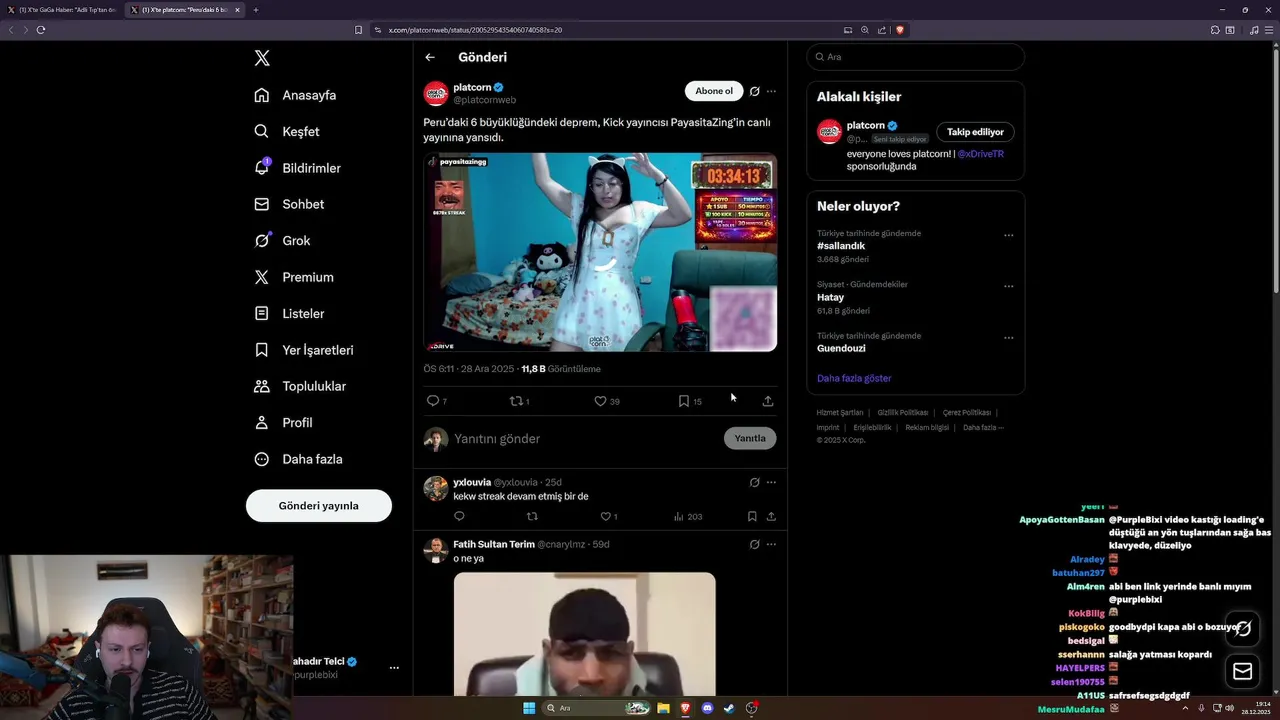Click Yanıtını gönder reply field

[x=585, y=439]
